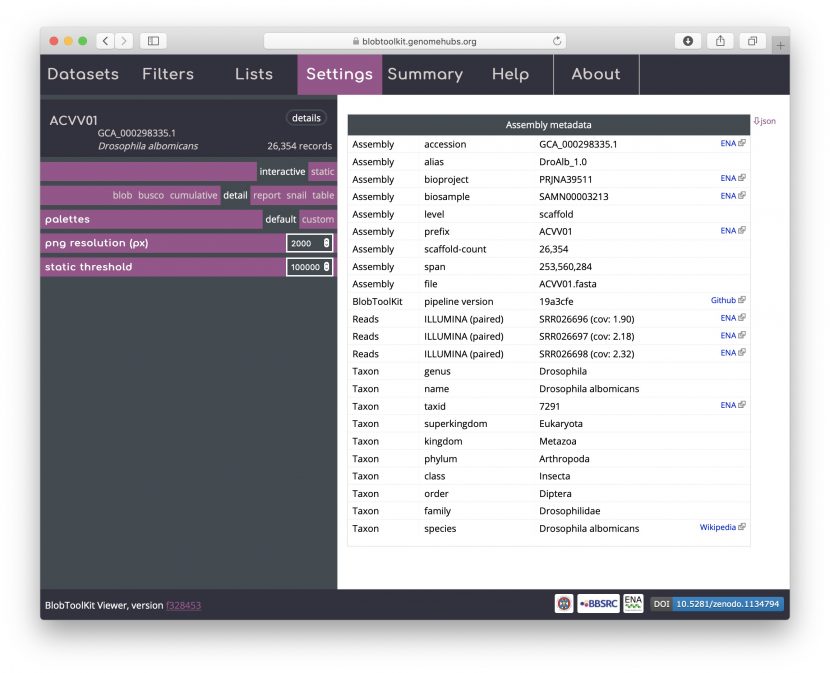Click the Safari share icon in the toolbar
Viewport: 830px width, 673px height.
[x=720, y=41]
